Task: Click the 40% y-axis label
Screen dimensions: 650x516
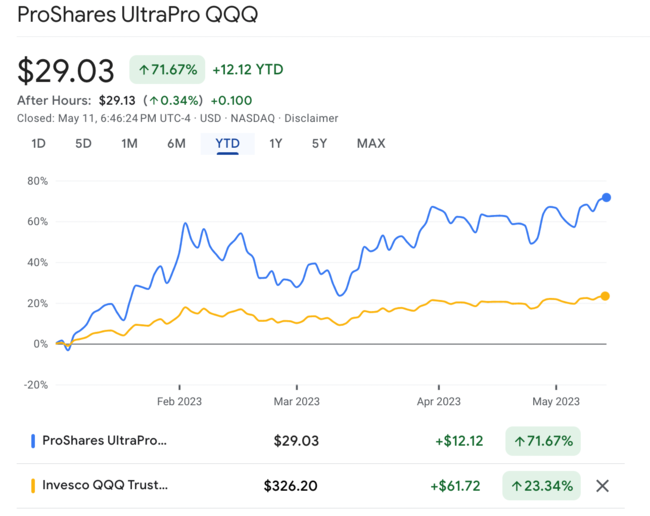Action: click(x=37, y=262)
